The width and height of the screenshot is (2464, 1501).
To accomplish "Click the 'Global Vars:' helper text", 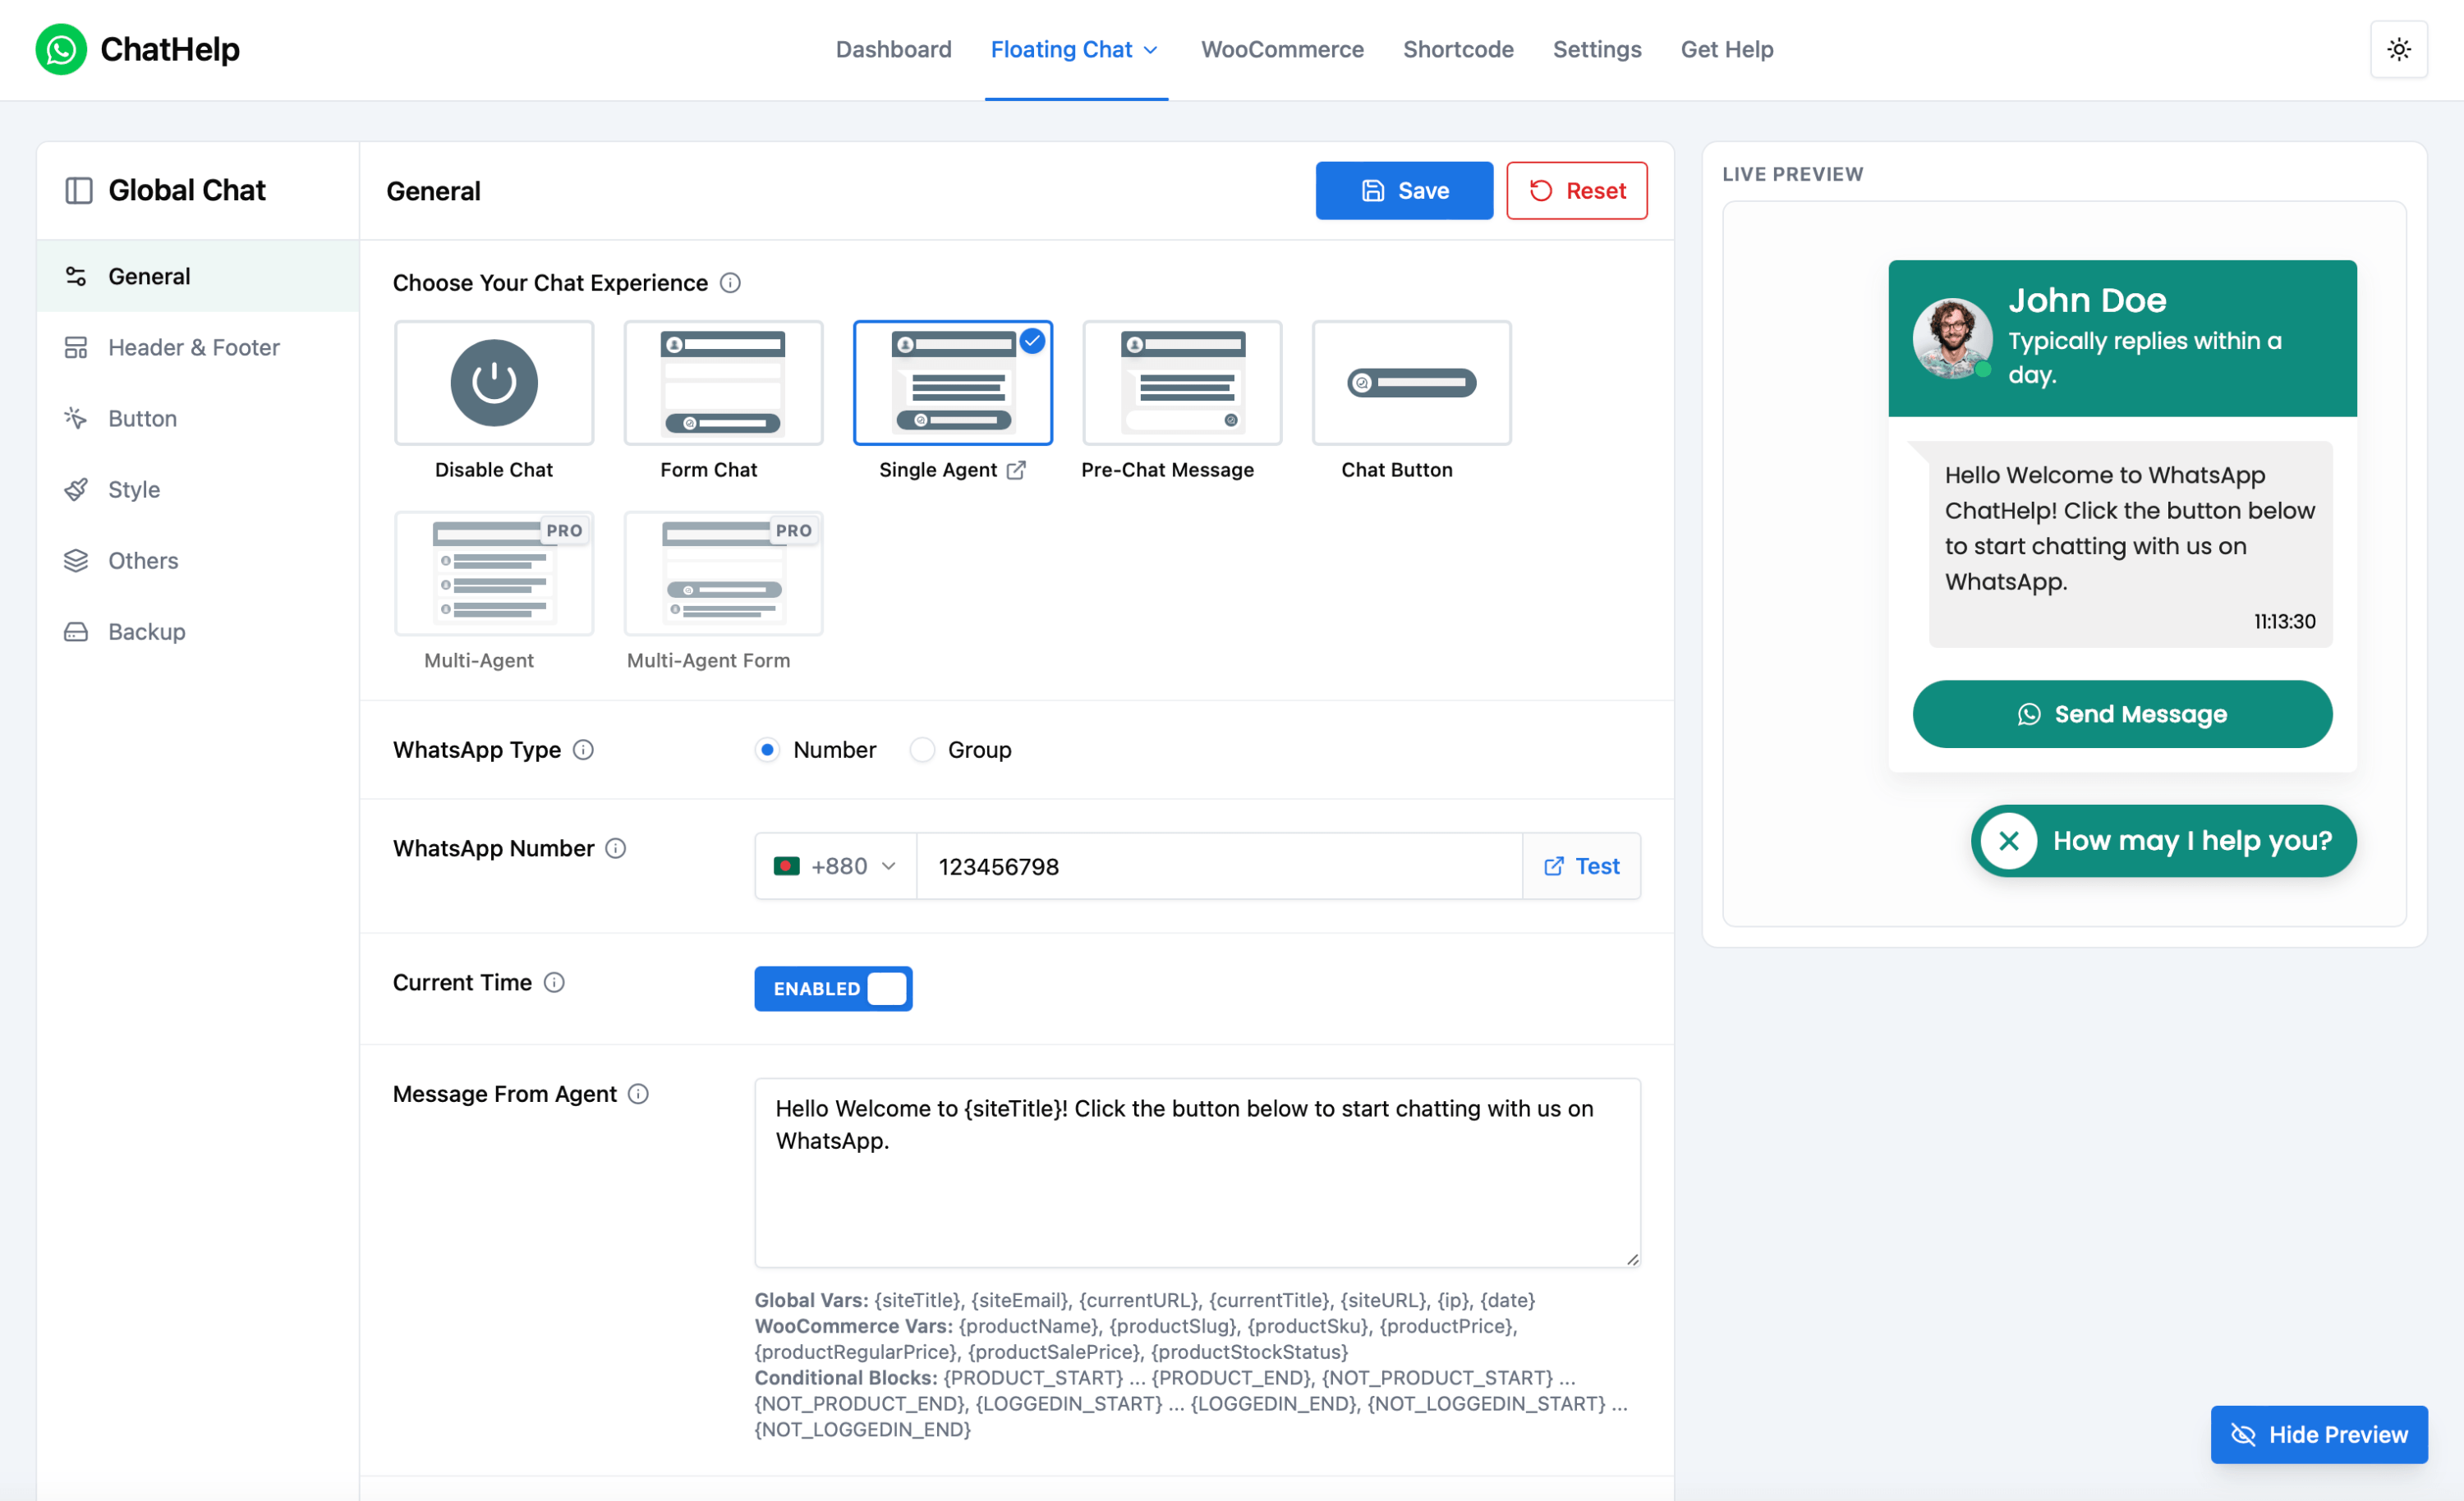I will tap(811, 1299).
